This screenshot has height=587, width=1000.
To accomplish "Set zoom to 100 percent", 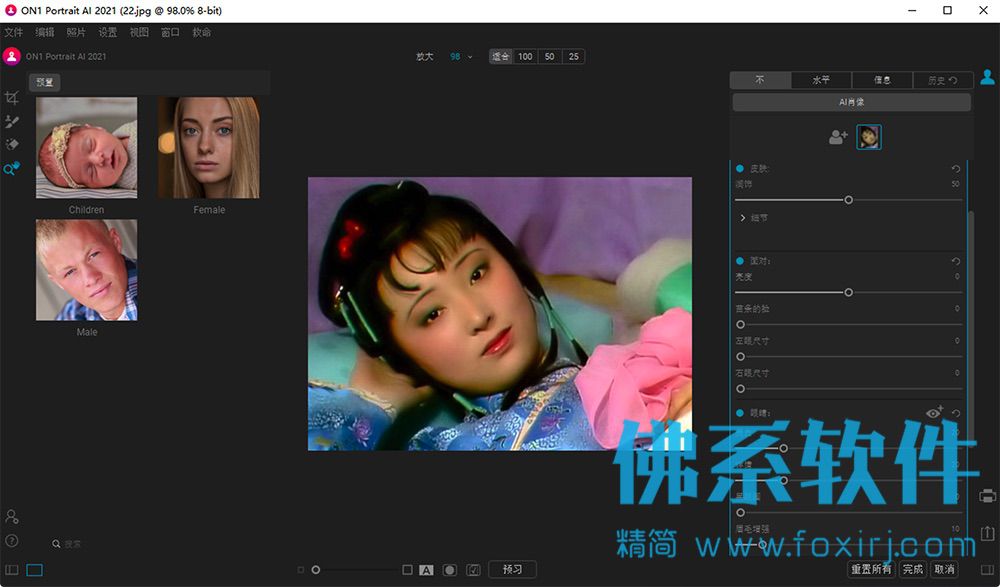I will (x=525, y=57).
